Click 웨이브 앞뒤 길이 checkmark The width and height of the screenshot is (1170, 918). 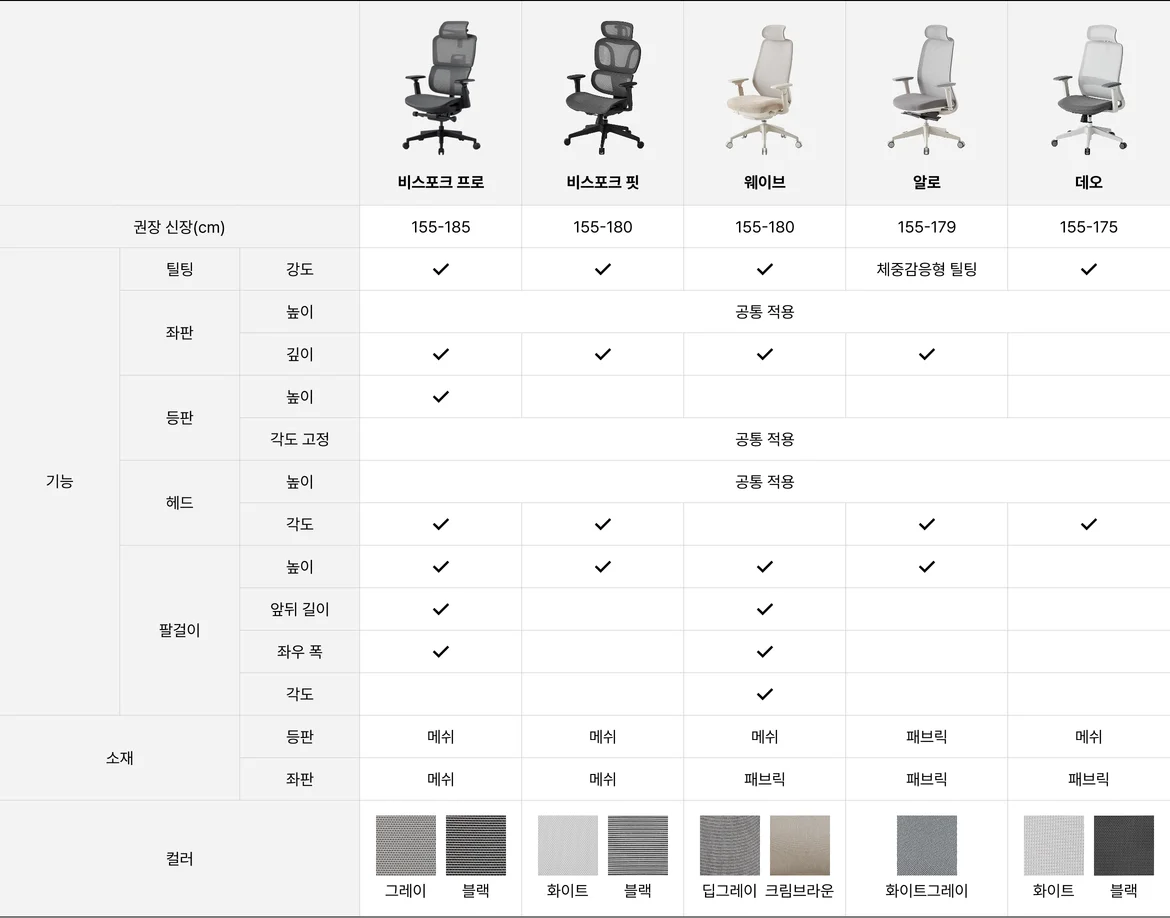pos(765,610)
